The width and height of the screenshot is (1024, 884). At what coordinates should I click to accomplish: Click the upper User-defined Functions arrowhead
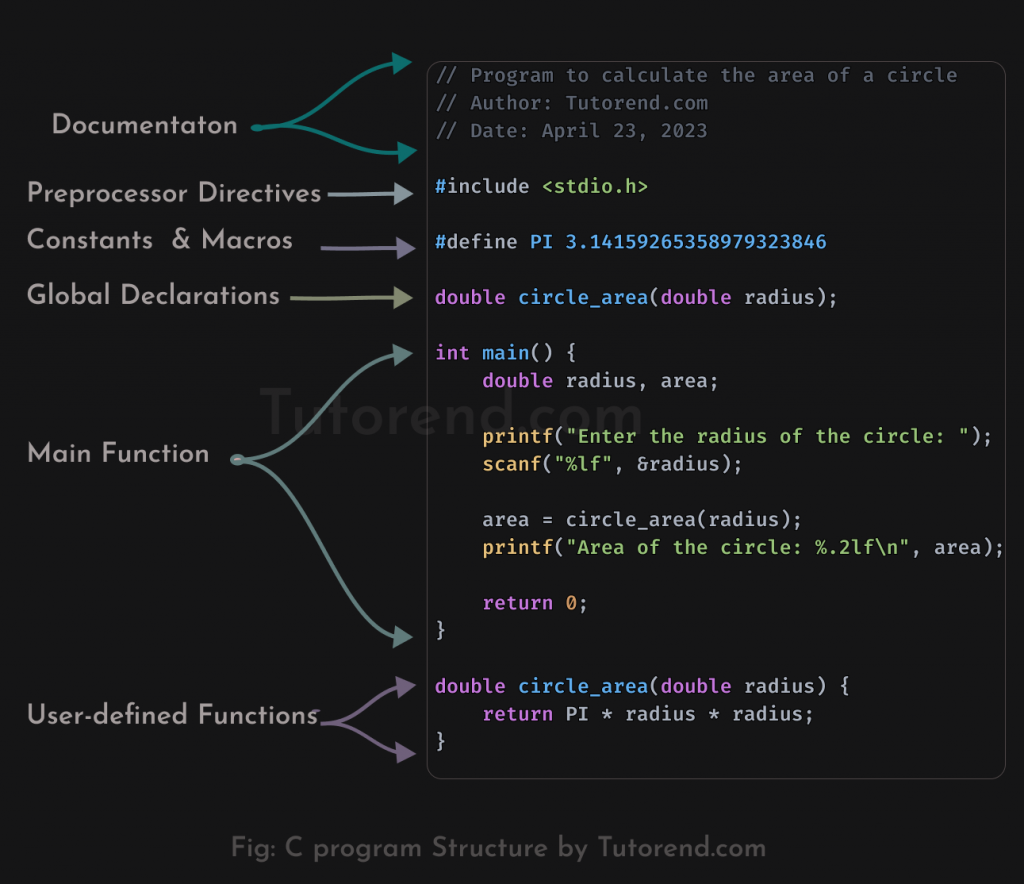pos(406,687)
